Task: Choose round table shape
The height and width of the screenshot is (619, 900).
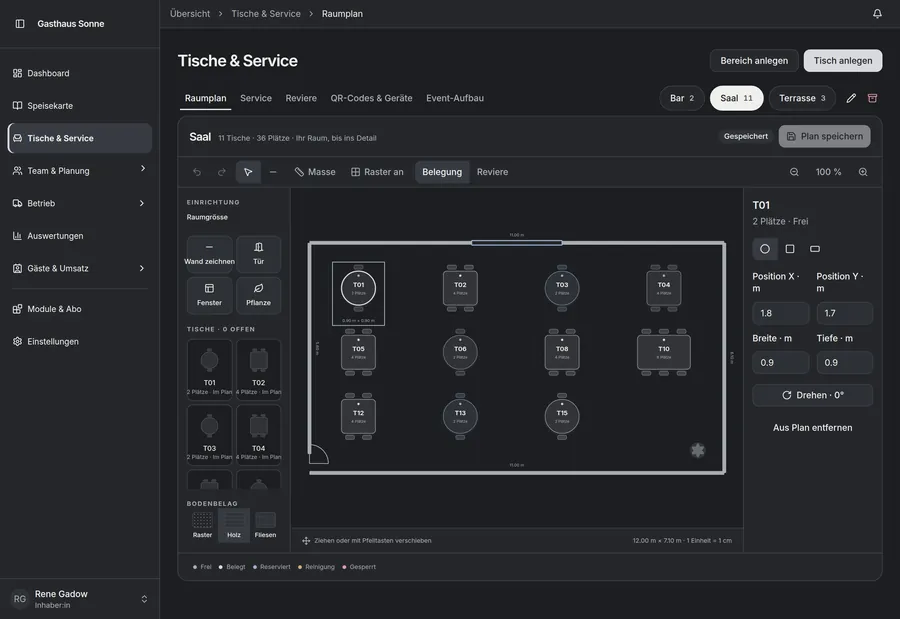Action: pos(765,249)
